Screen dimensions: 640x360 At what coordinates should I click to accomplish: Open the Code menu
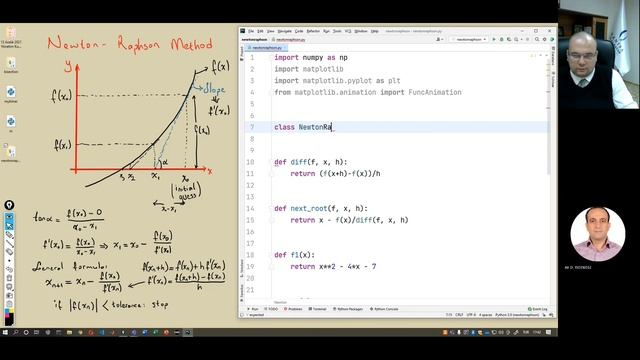click(299, 31)
